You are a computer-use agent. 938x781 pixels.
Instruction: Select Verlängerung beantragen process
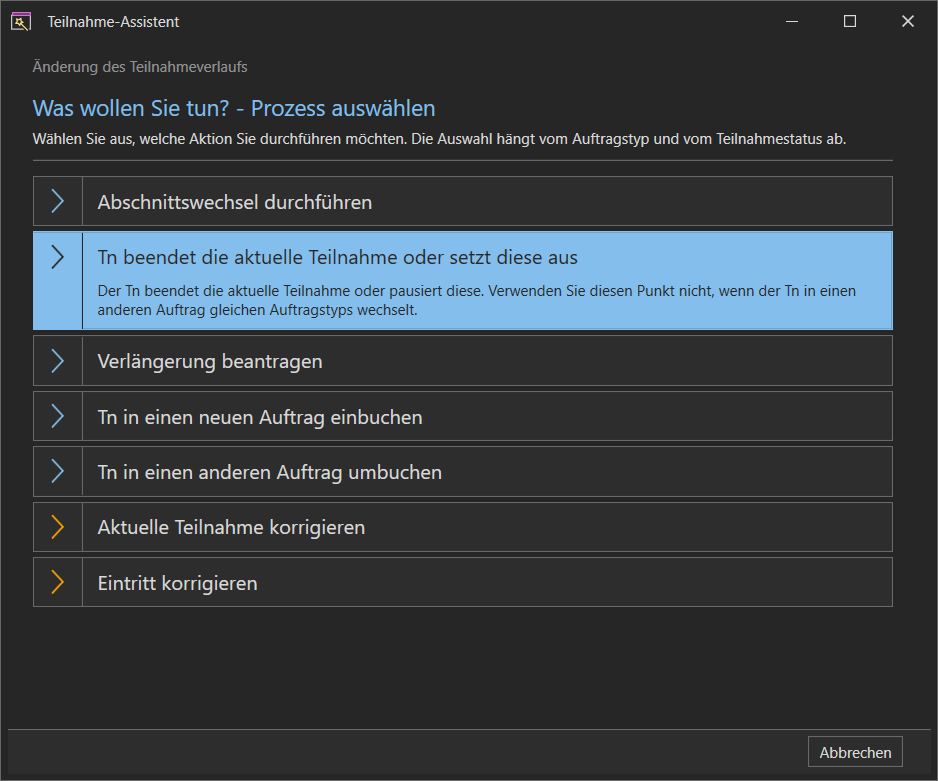coord(462,361)
